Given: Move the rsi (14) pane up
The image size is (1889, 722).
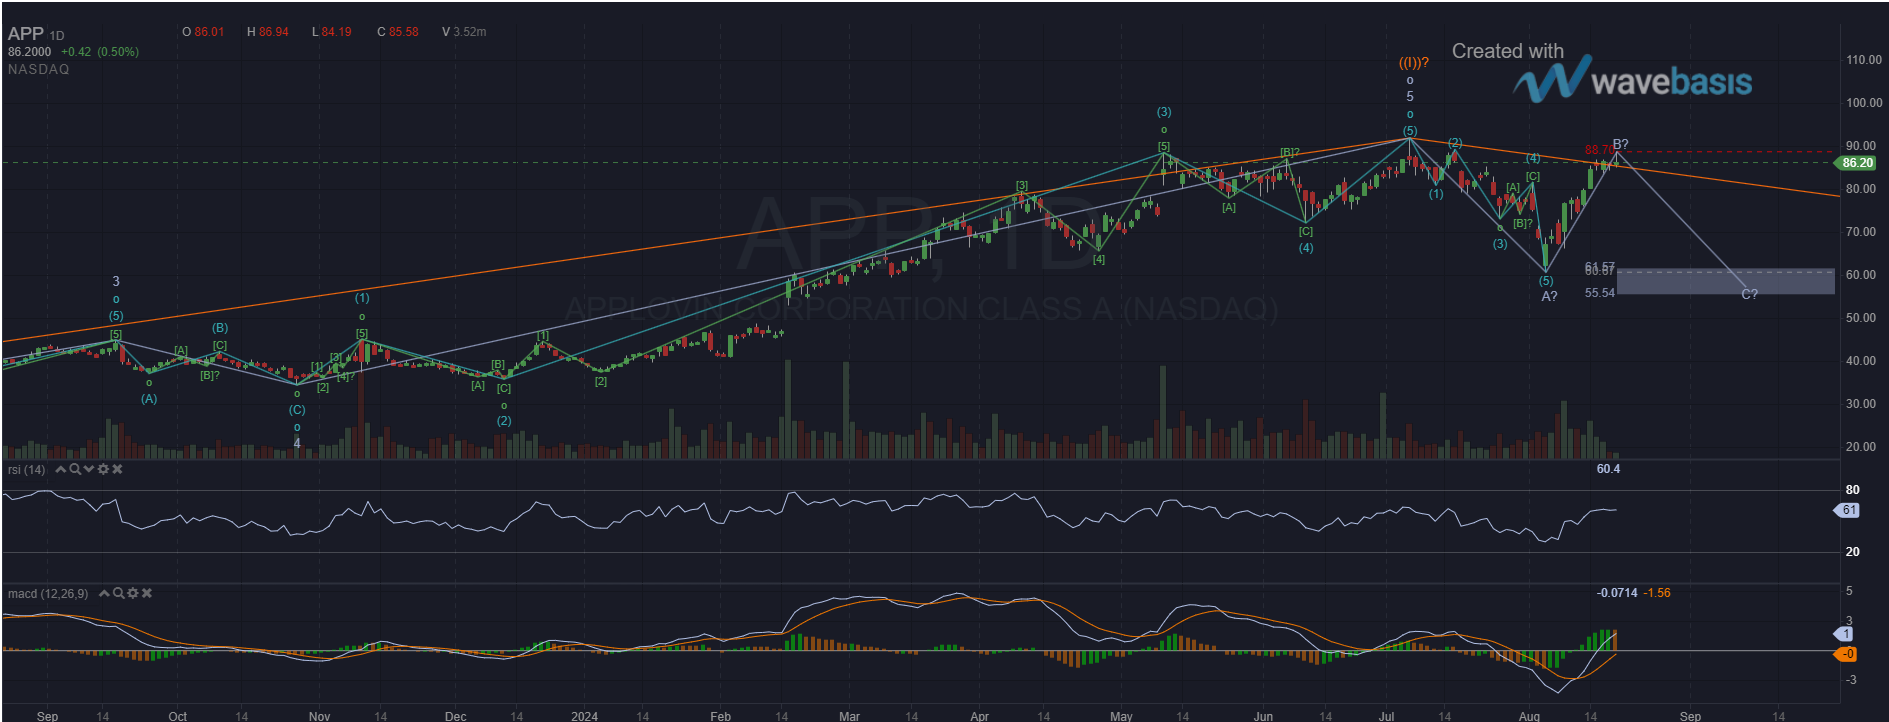Looking at the screenshot, I should click(x=61, y=469).
